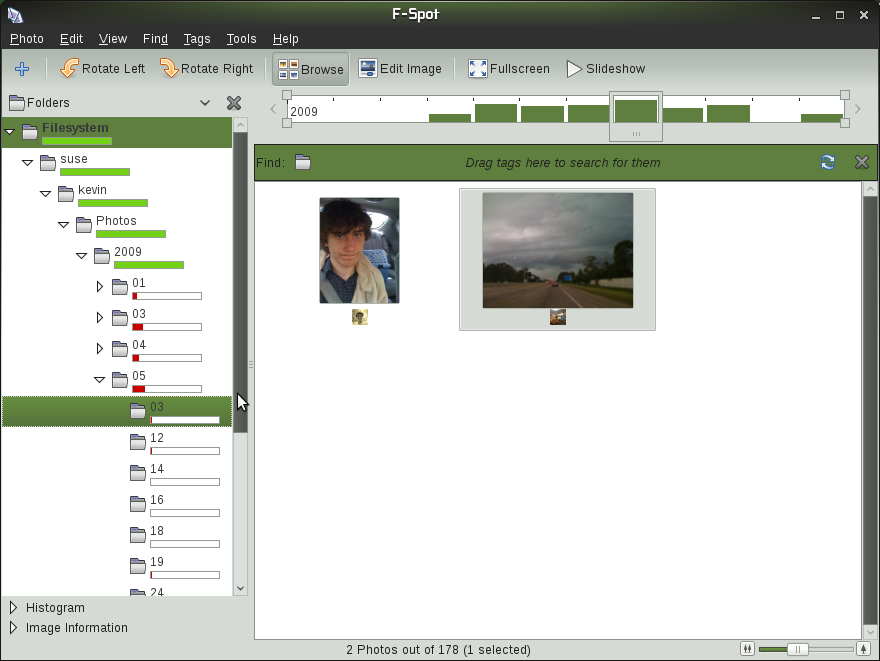The width and height of the screenshot is (880, 661).
Task: Open the Tags menu
Action: click(197, 39)
